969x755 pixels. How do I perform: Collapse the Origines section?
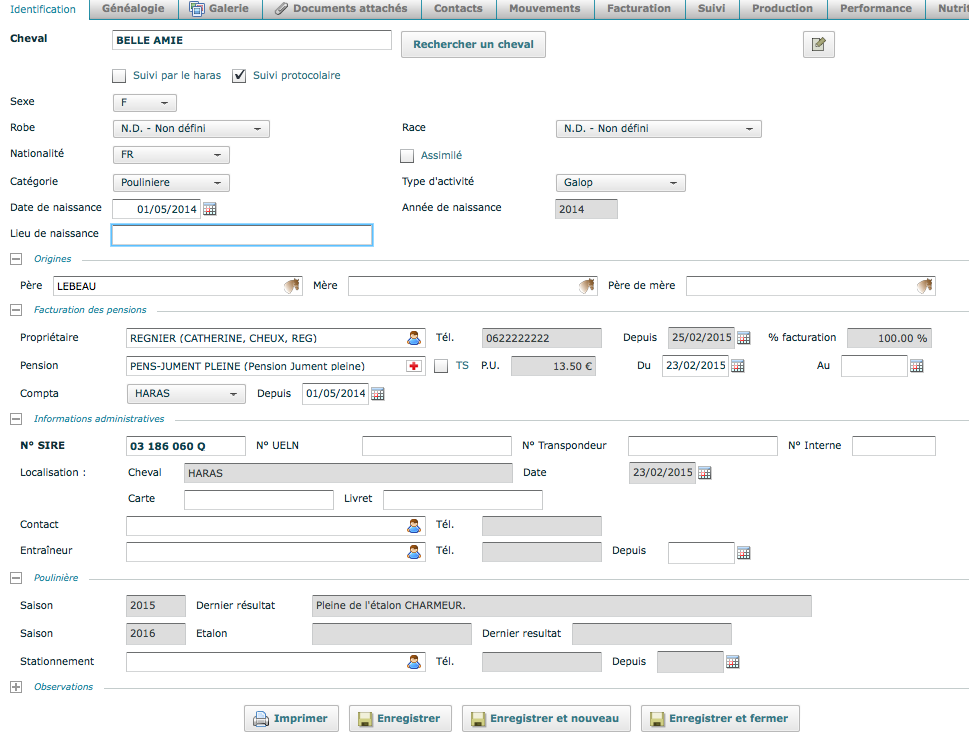[x=16, y=259]
